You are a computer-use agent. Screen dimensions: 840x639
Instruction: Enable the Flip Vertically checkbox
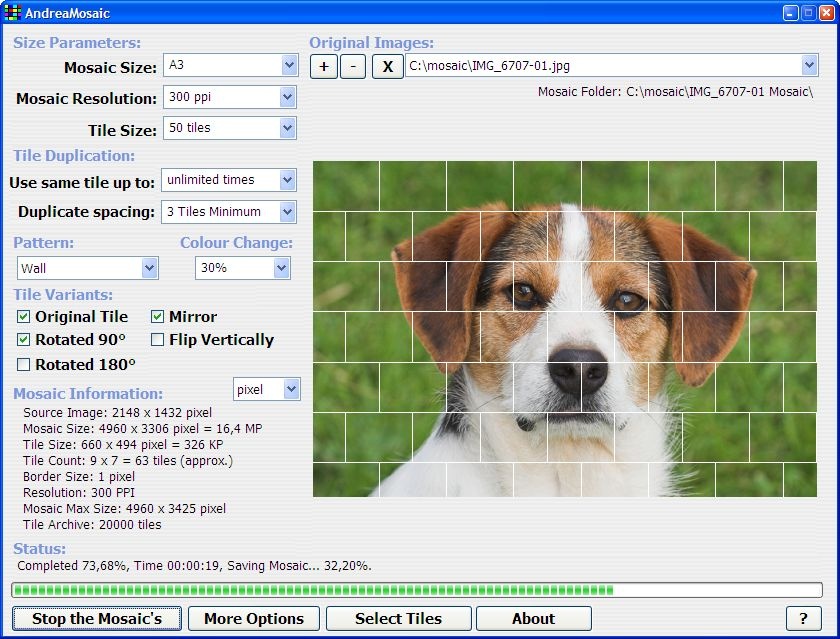click(x=158, y=340)
